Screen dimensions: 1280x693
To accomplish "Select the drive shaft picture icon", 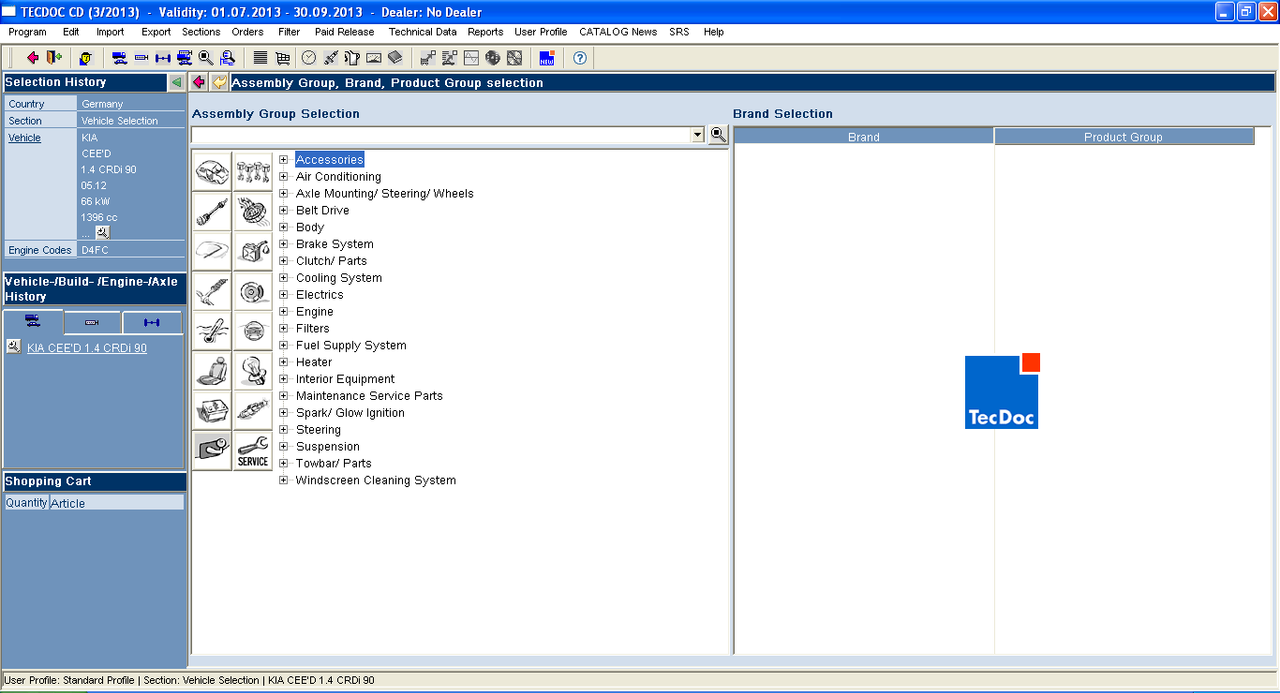I will (212, 211).
